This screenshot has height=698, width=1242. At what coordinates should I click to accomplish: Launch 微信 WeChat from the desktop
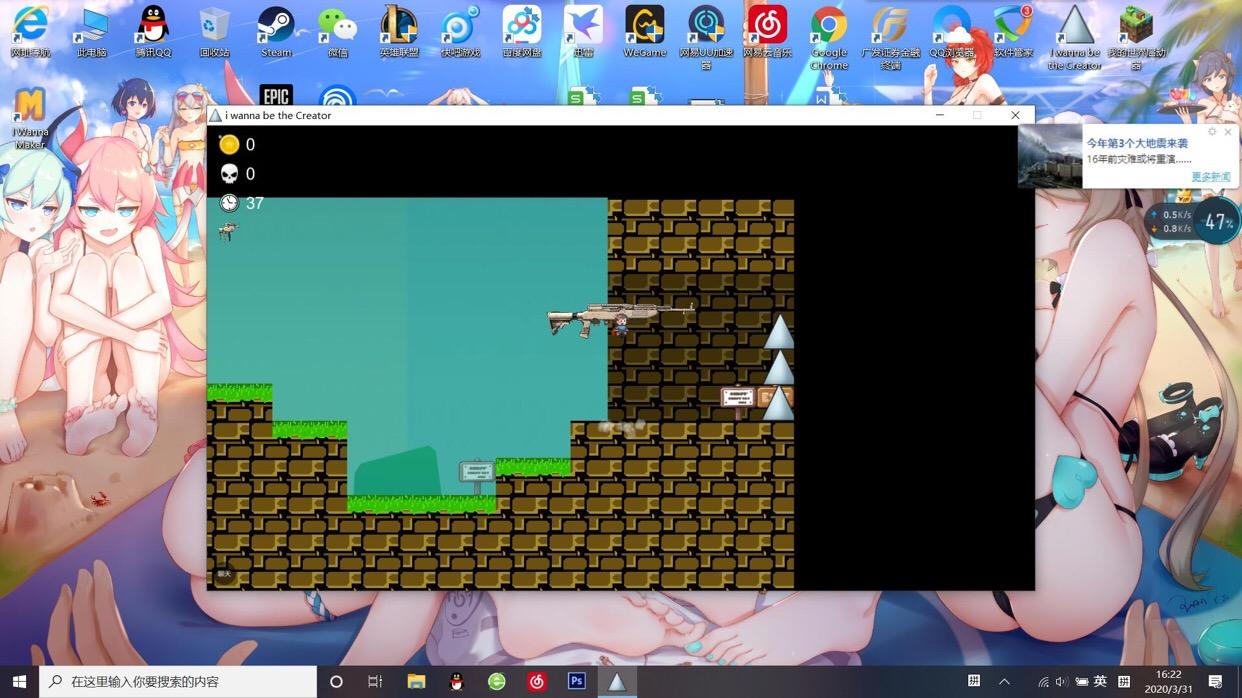(337, 31)
